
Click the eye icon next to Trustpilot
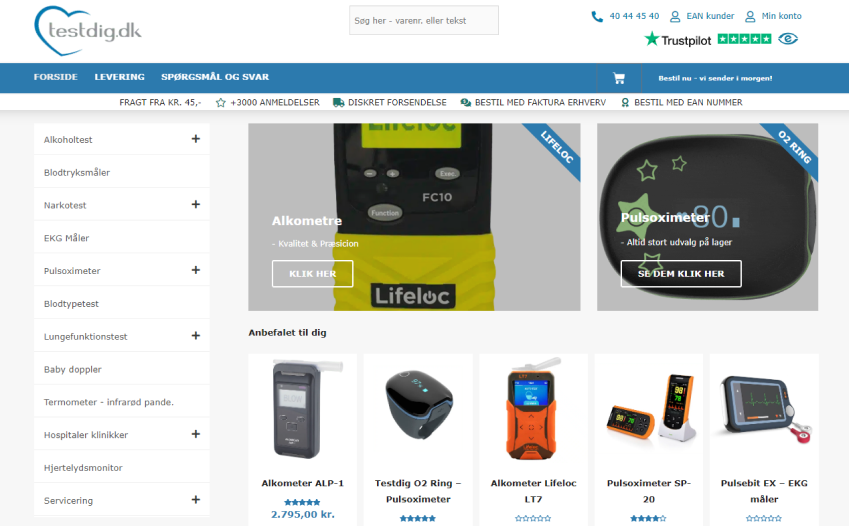point(788,38)
